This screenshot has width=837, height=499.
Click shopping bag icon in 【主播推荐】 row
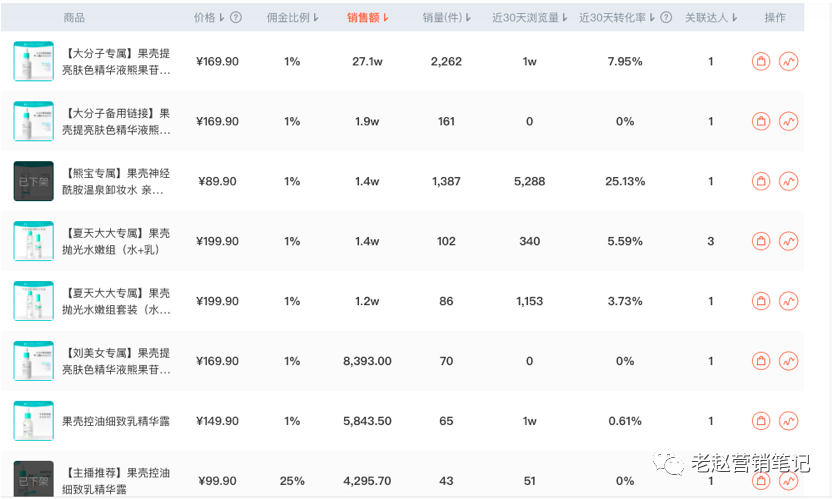(x=761, y=481)
